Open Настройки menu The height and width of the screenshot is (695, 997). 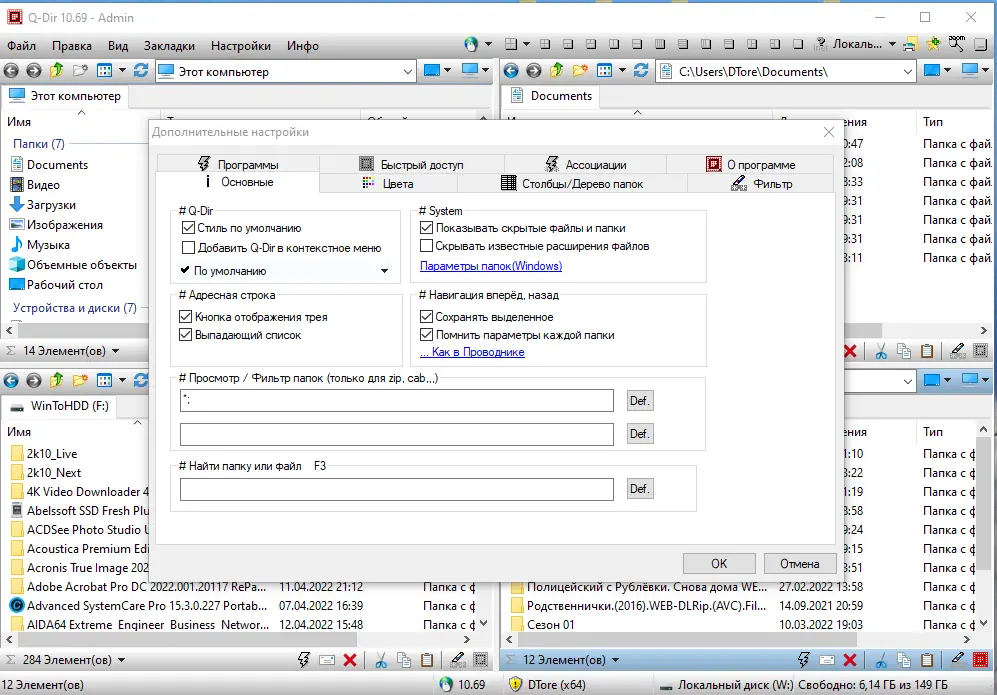pos(241,46)
